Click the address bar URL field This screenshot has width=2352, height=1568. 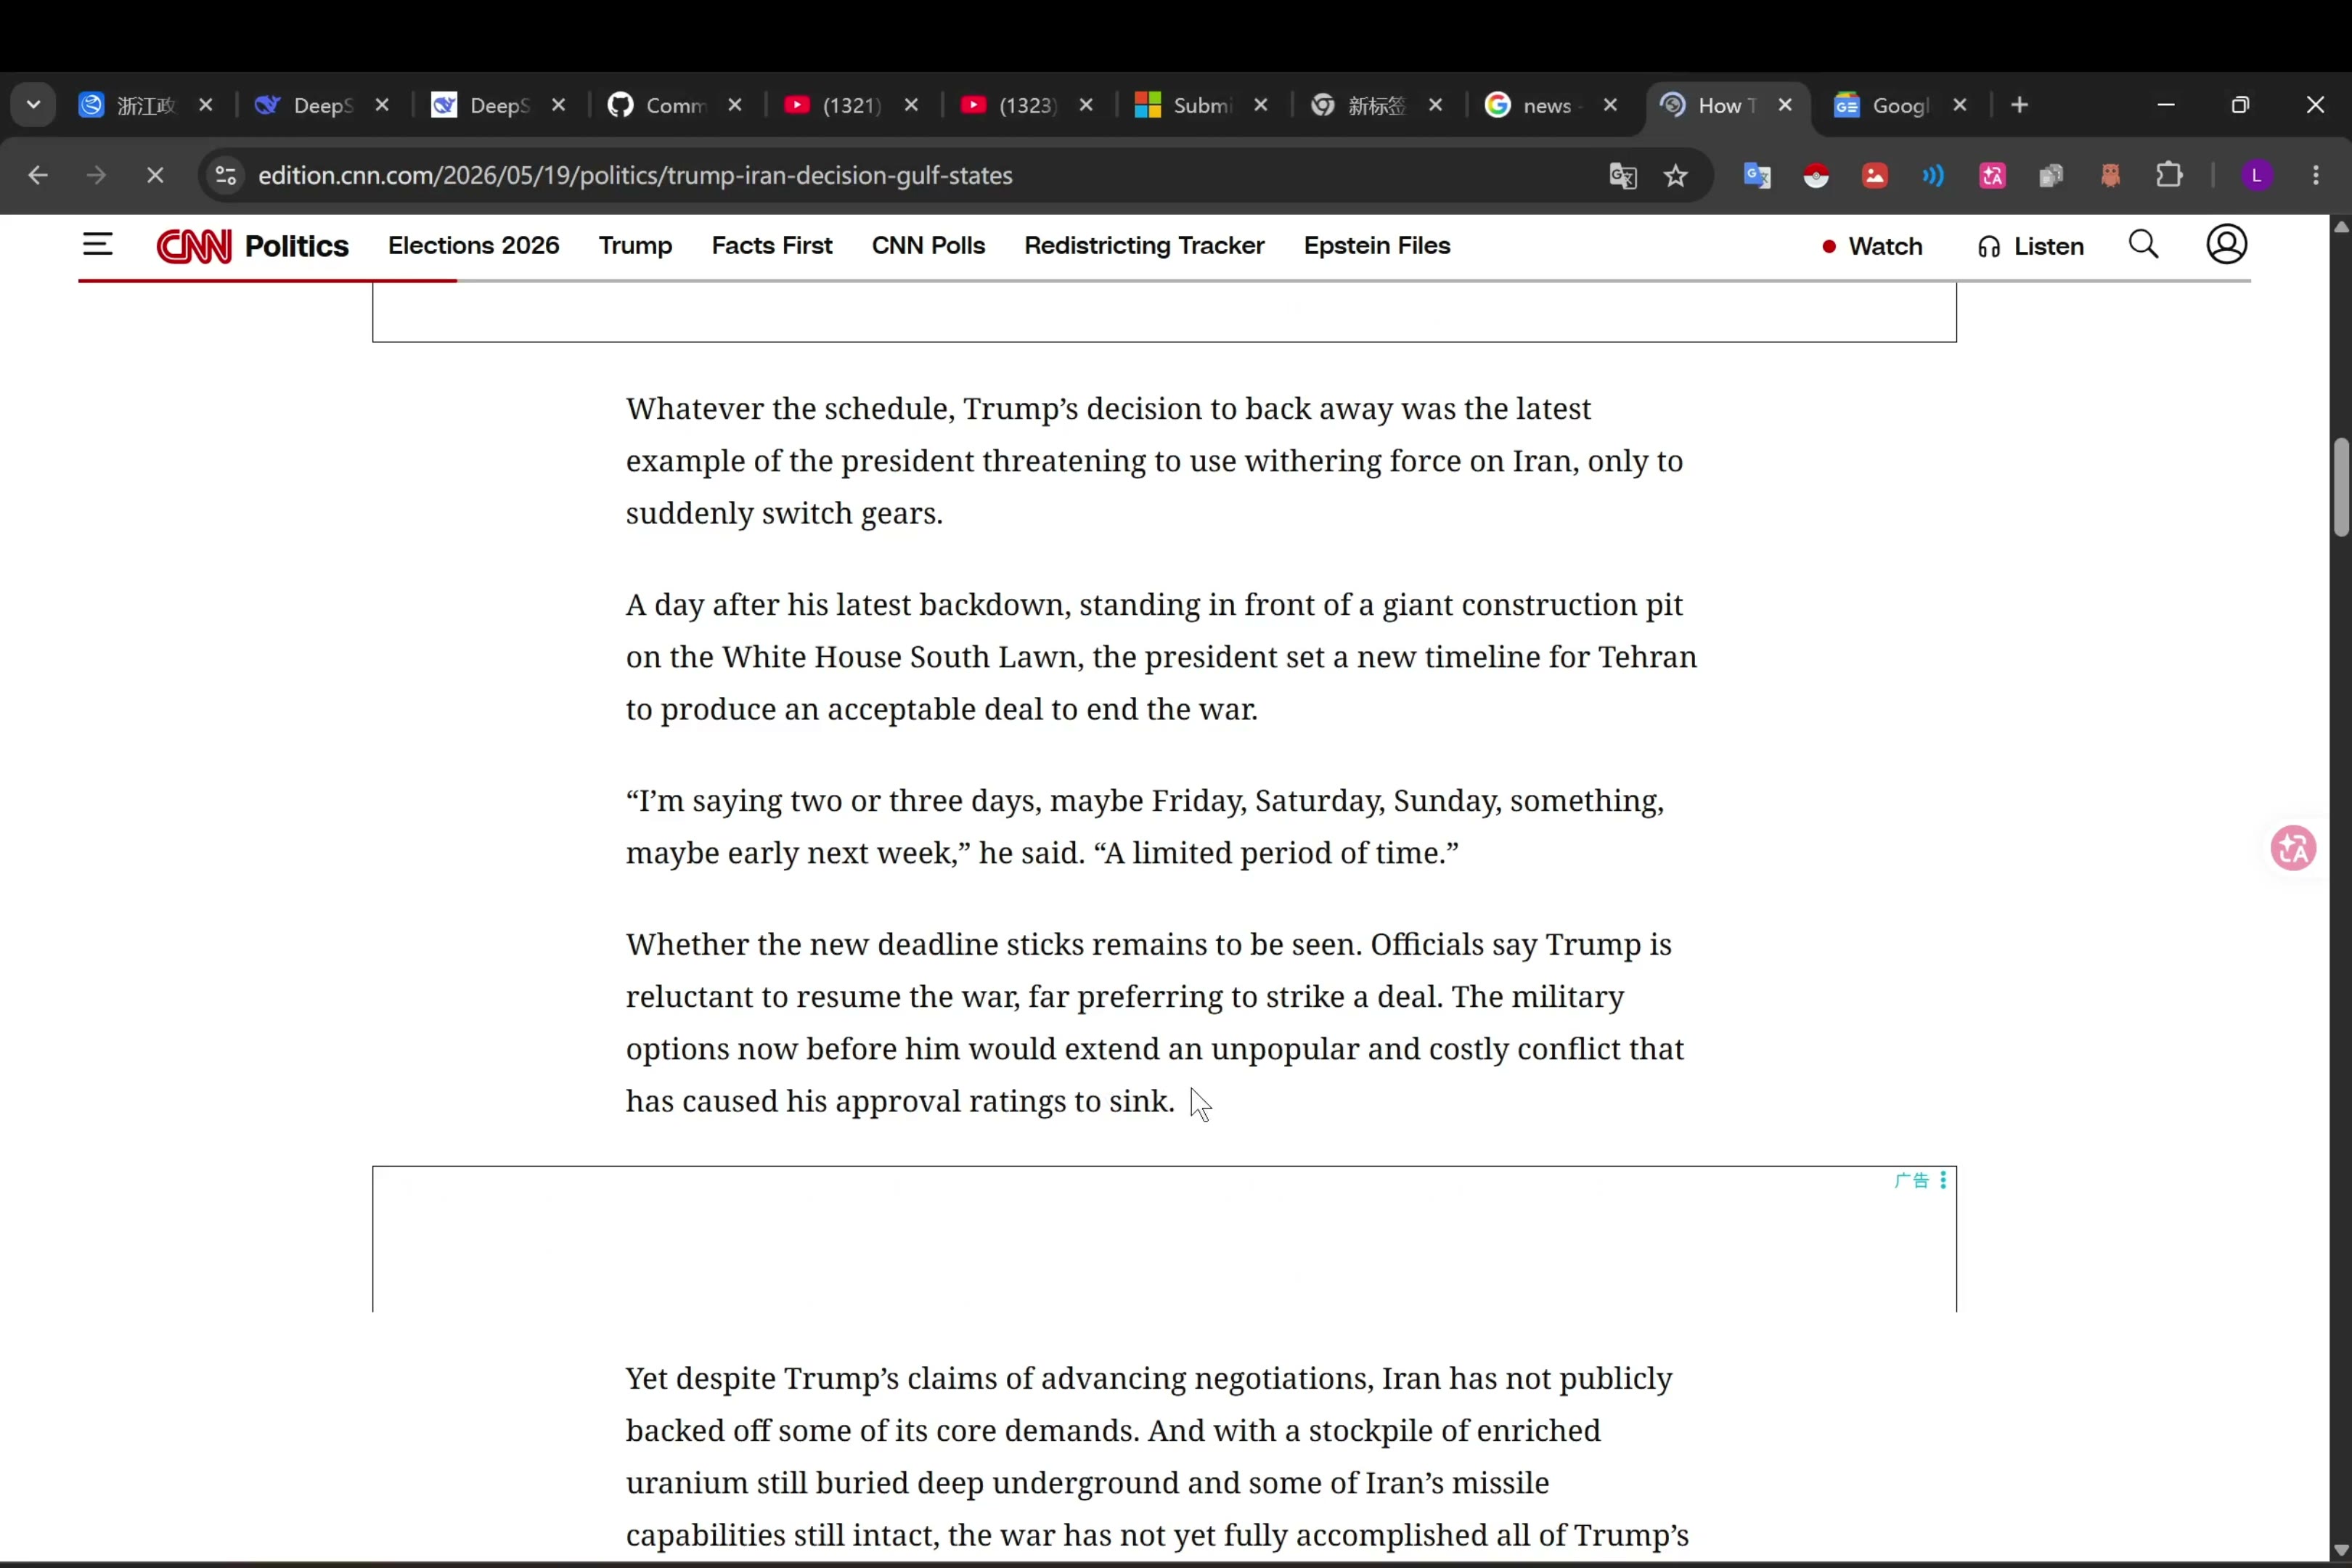900,176
